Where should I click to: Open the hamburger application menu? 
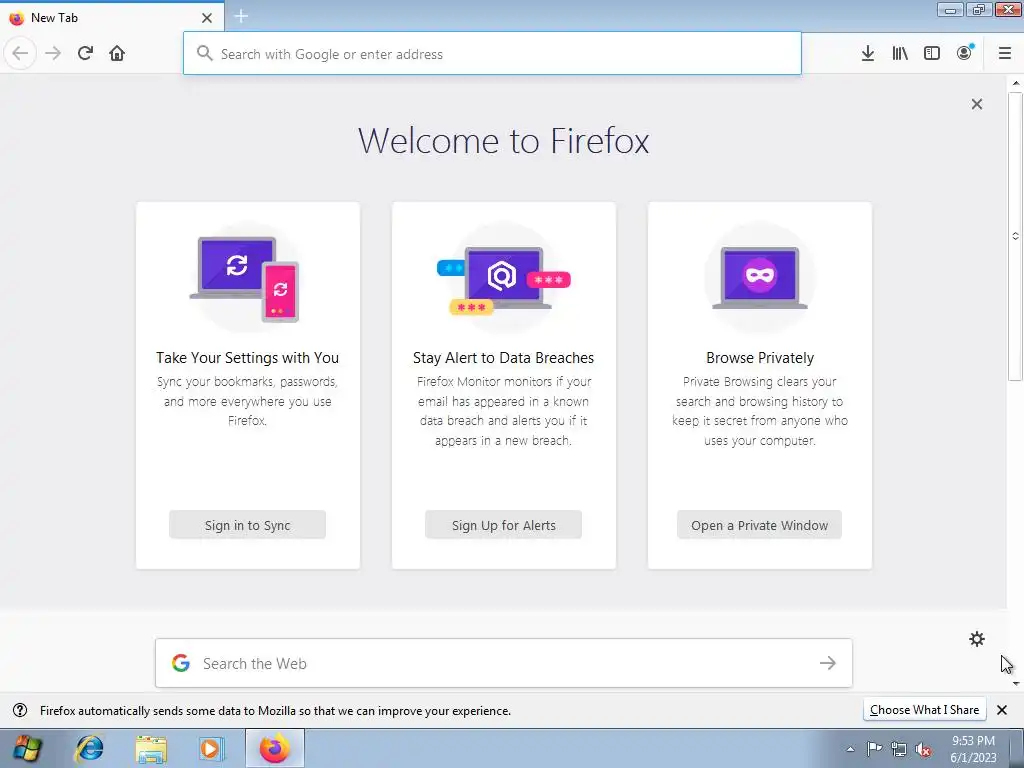click(x=1005, y=54)
